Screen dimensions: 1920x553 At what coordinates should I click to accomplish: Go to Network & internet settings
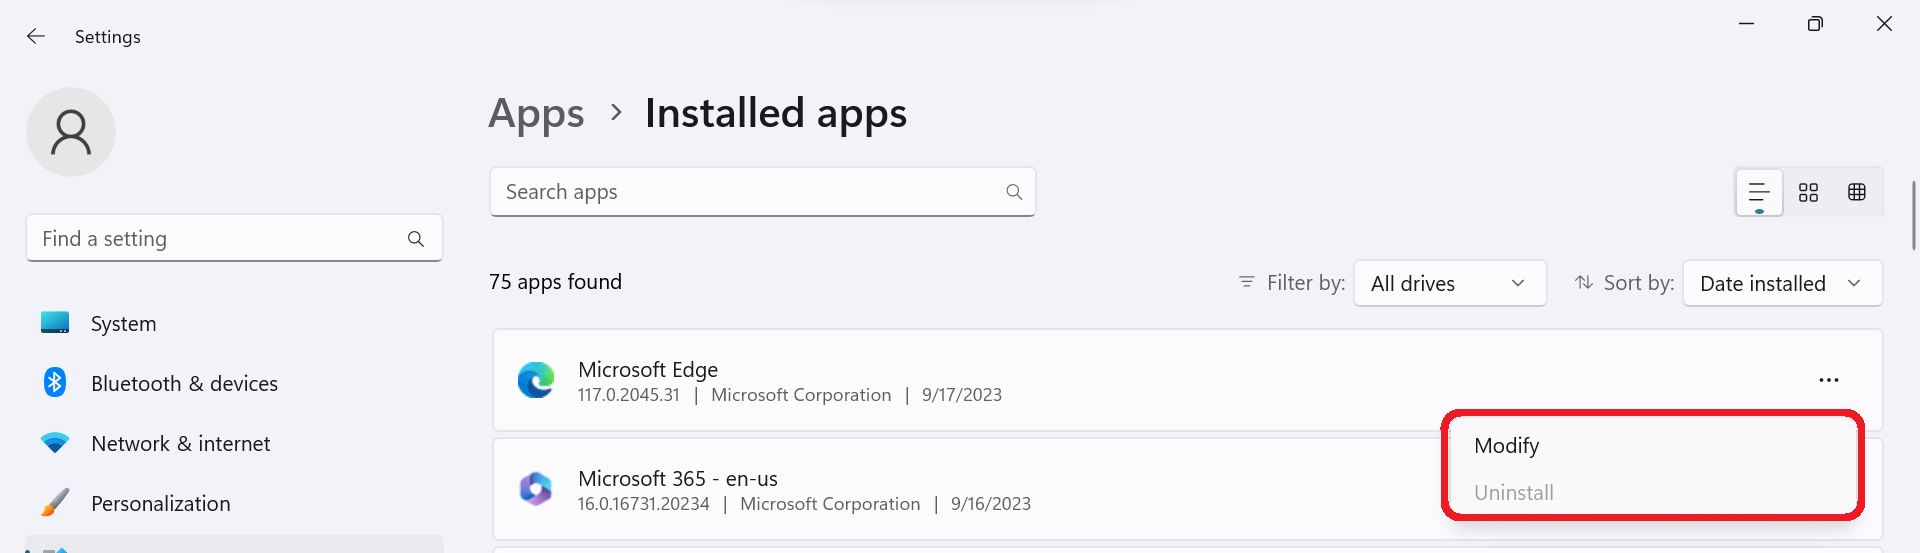click(x=180, y=444)
